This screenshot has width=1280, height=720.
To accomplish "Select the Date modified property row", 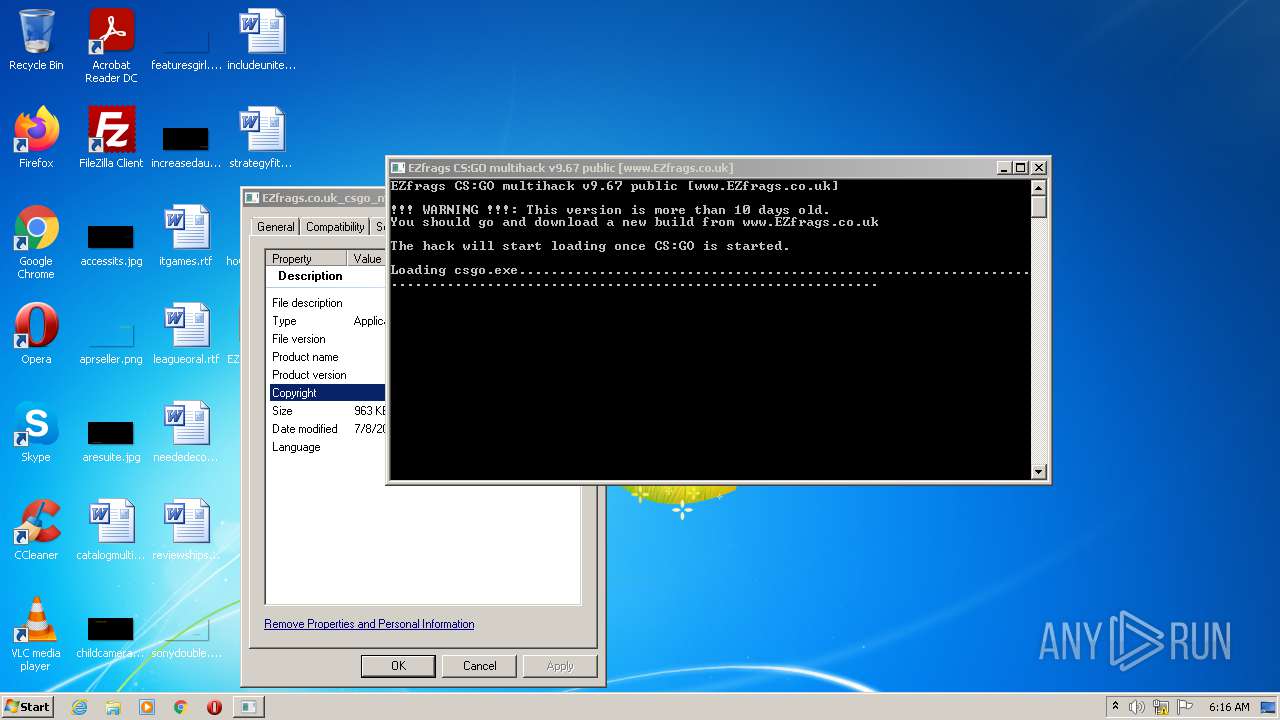I will tap(327, 429).
